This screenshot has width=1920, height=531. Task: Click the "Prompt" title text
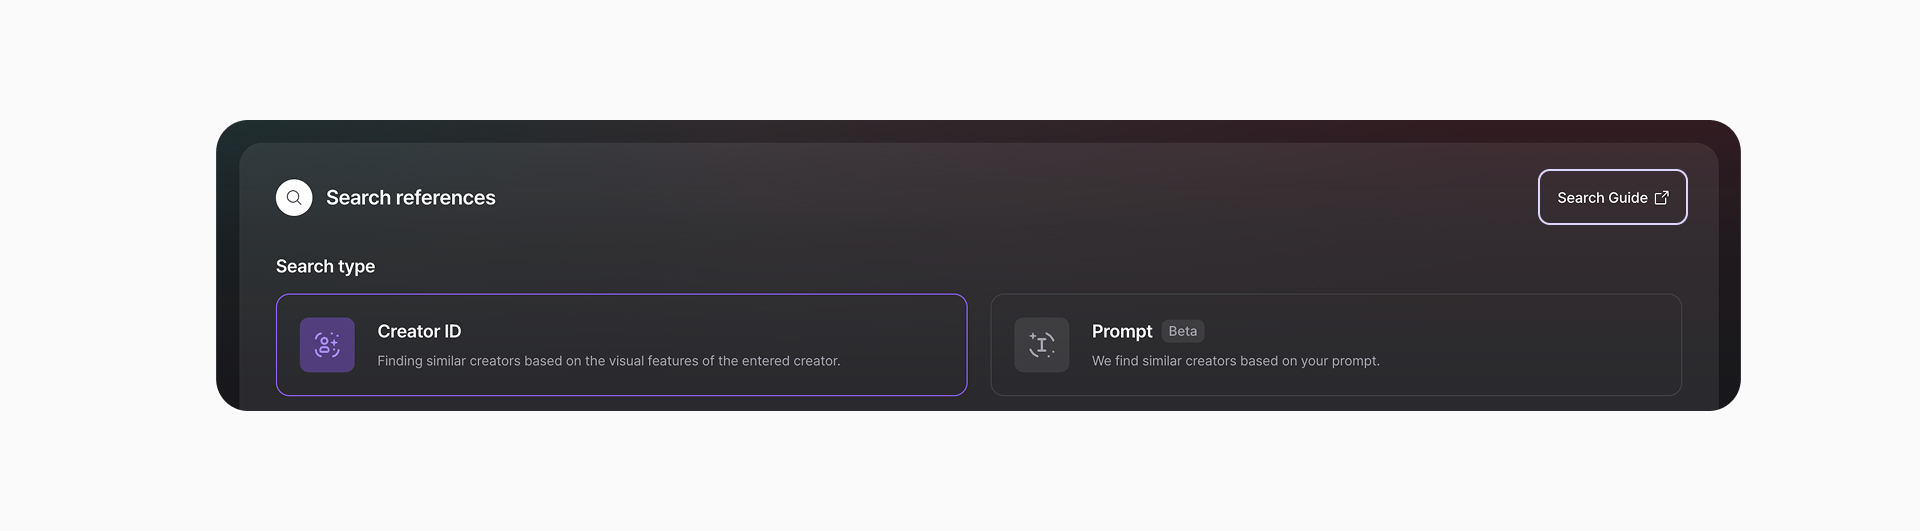[x=1121, y=331]
